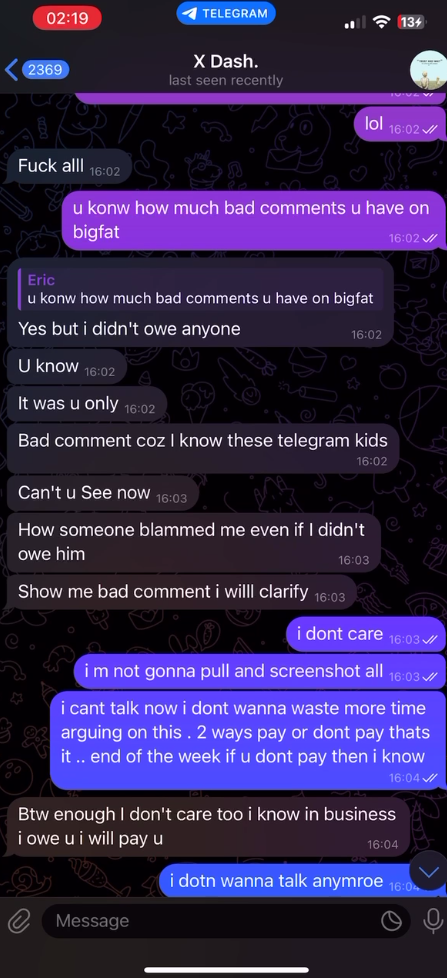Open chat info via X Dash. title

click(x=226, y=62)
